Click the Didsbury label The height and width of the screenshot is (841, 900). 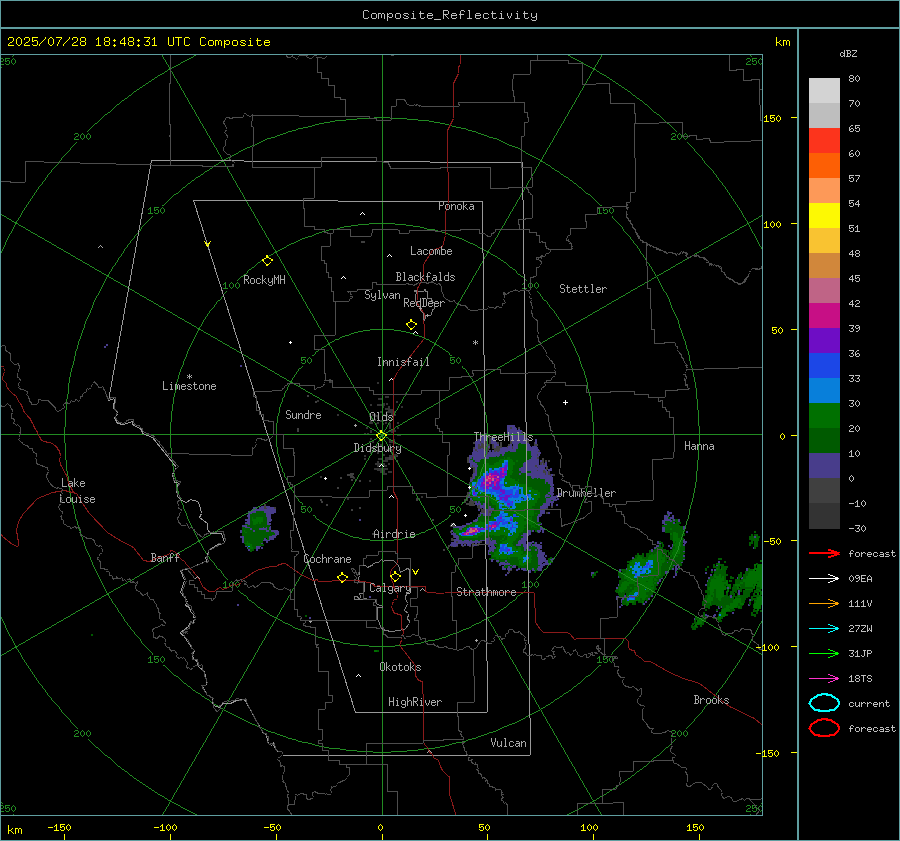377,448
